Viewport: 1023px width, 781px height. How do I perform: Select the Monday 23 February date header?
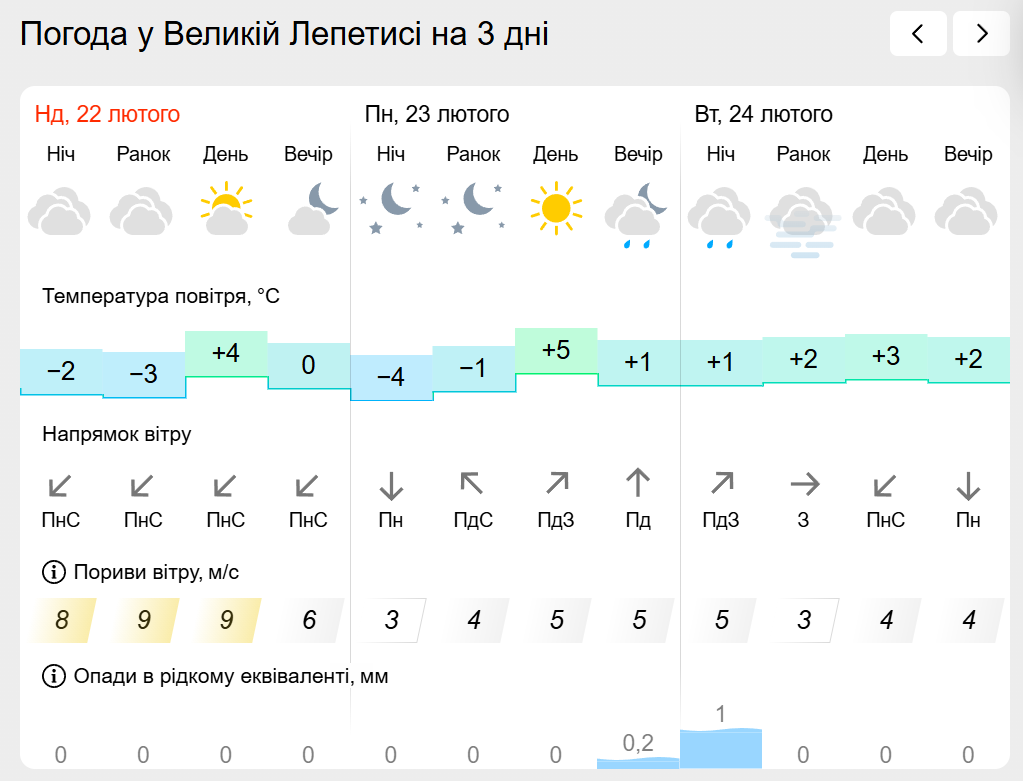437,115
